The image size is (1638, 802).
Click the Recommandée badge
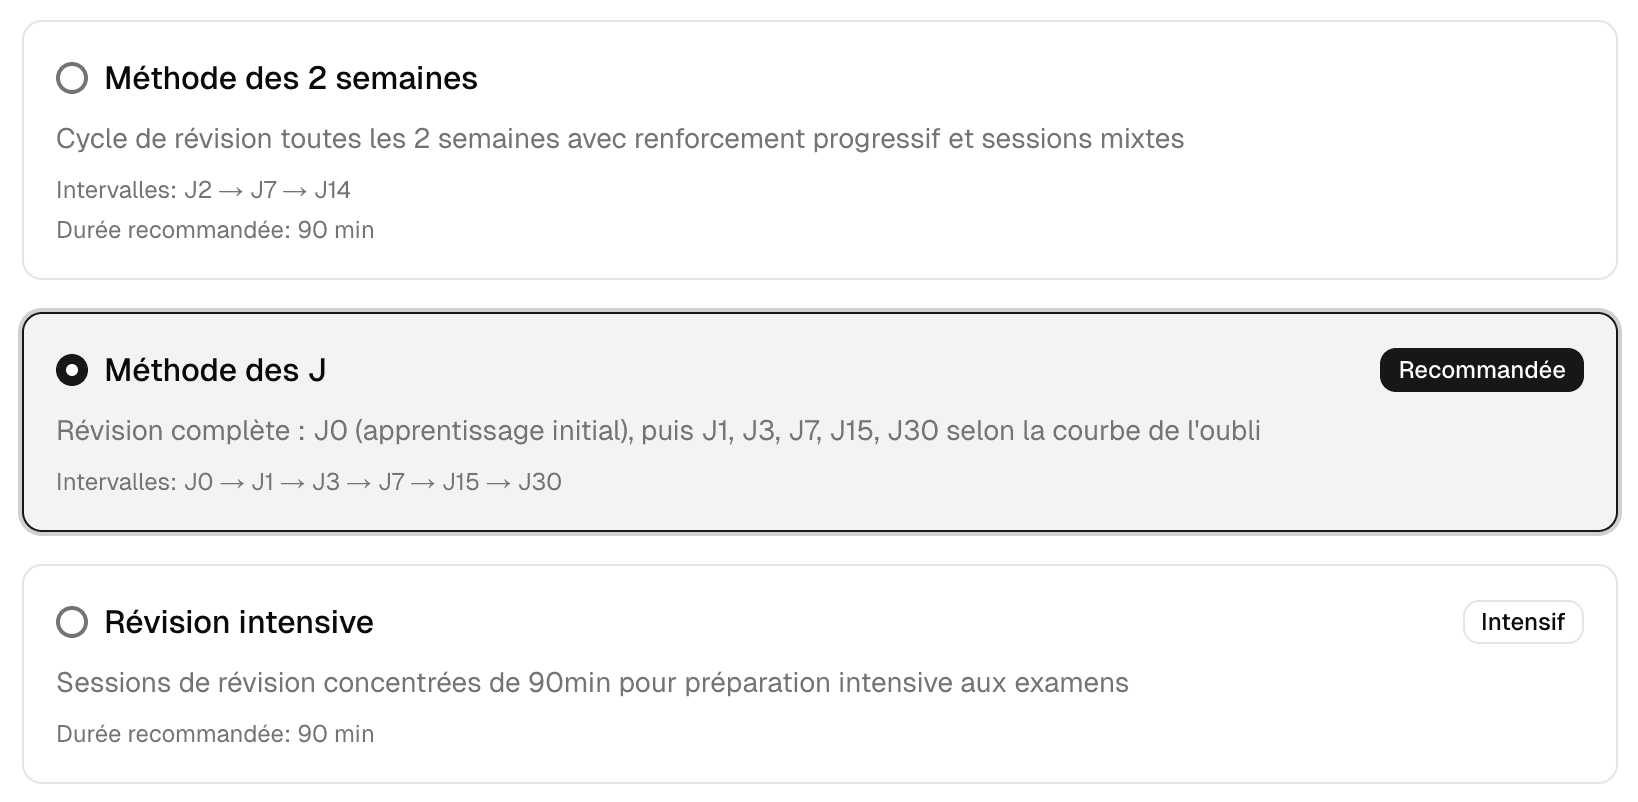tap(1481, 370)
